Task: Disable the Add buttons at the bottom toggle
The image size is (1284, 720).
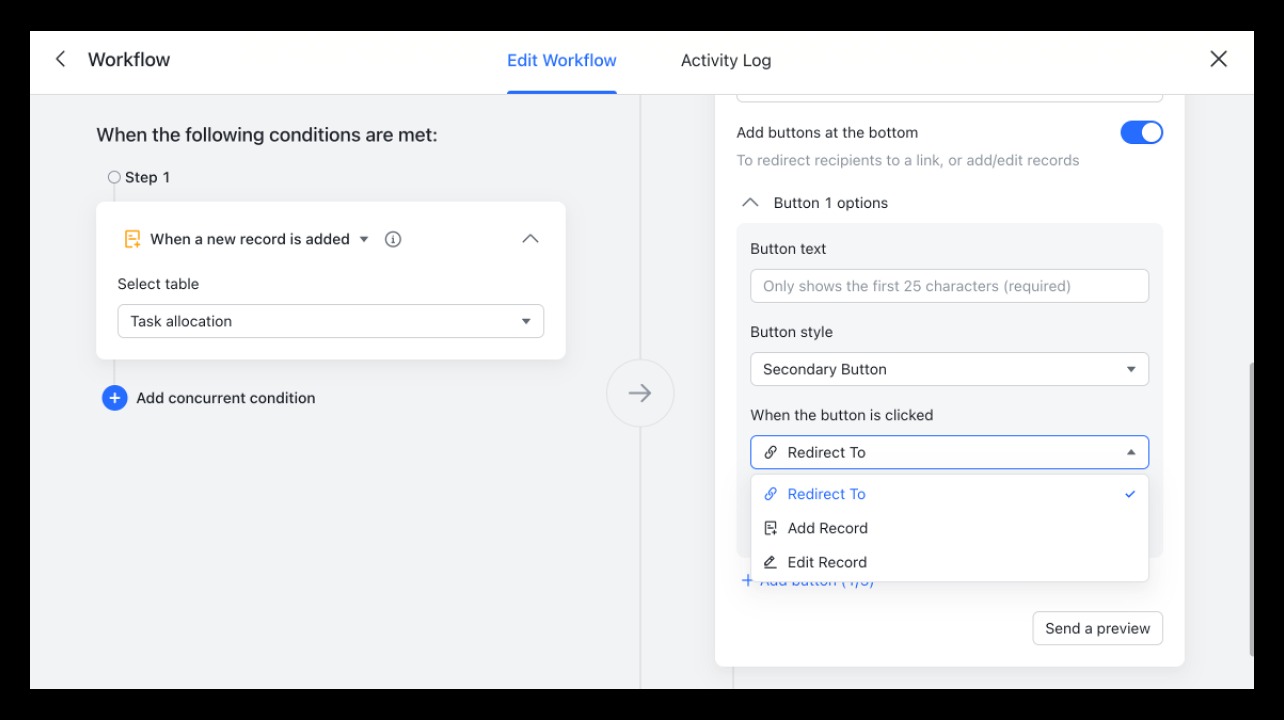Action: point(1141,132)
